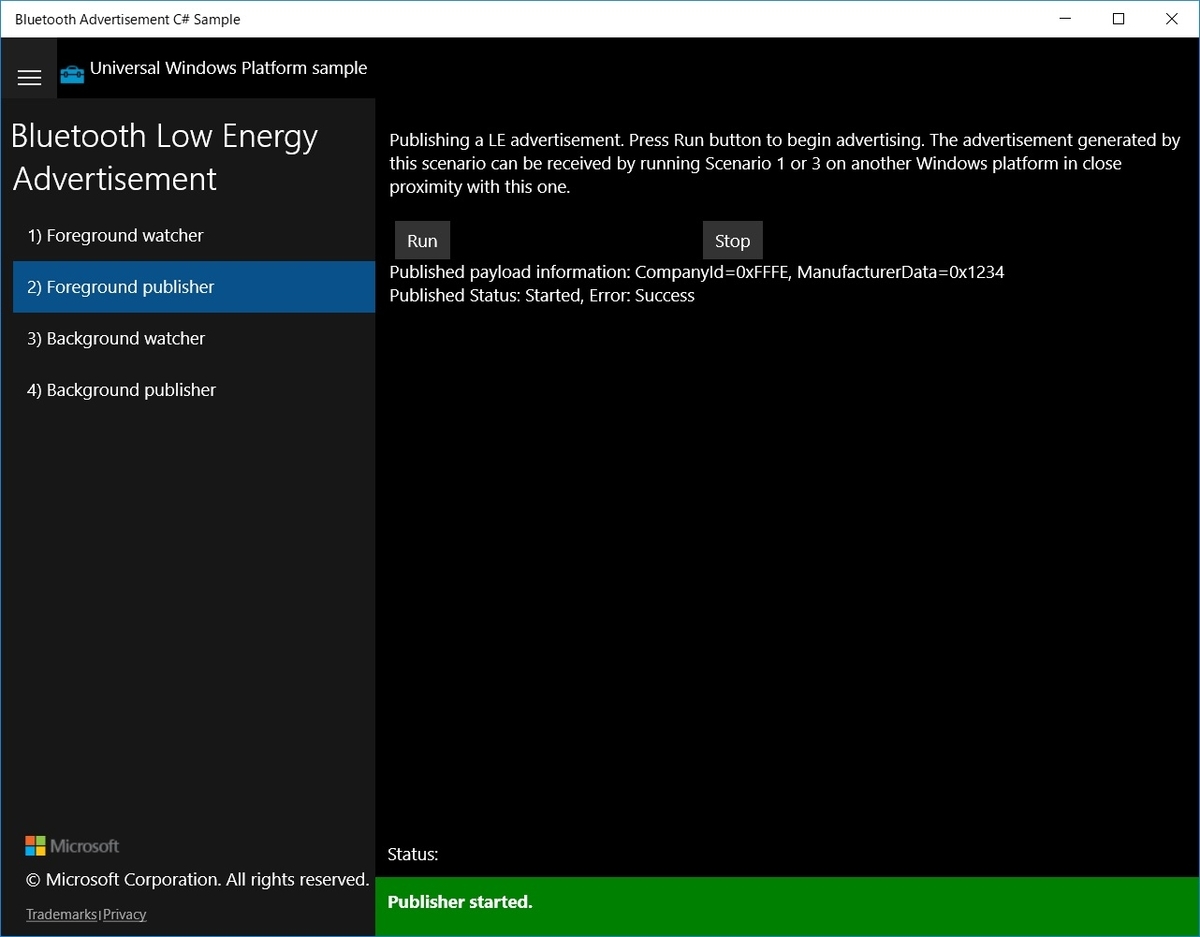1200x937 pixels.
Task: Click the Universal Windows Platform sample title
Action: (x=229, y=68)
